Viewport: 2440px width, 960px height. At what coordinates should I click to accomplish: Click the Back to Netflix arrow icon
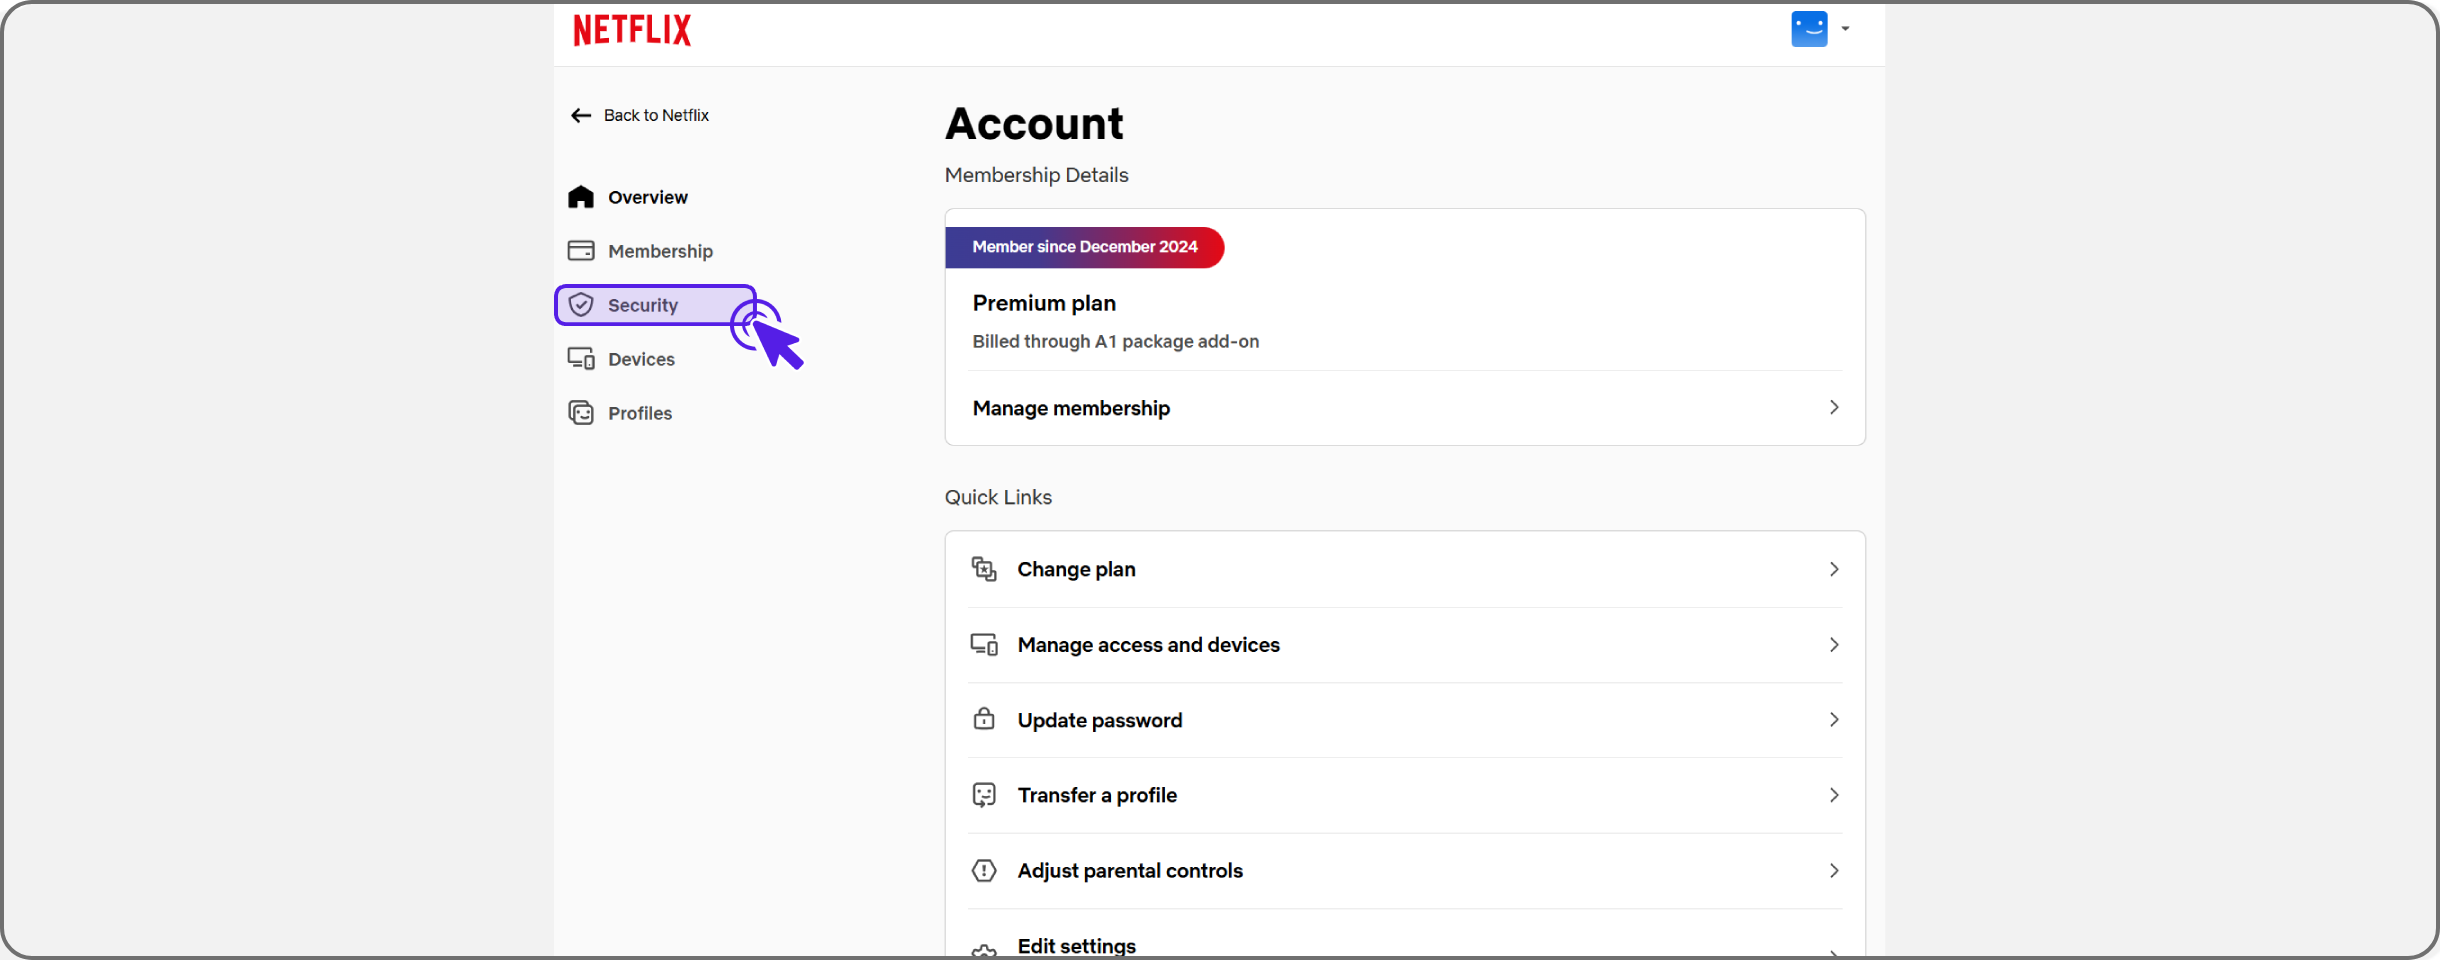(581, 115)
